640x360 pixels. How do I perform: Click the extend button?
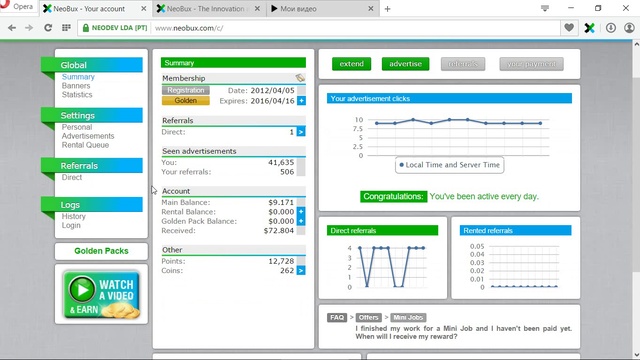pos(351,64)
